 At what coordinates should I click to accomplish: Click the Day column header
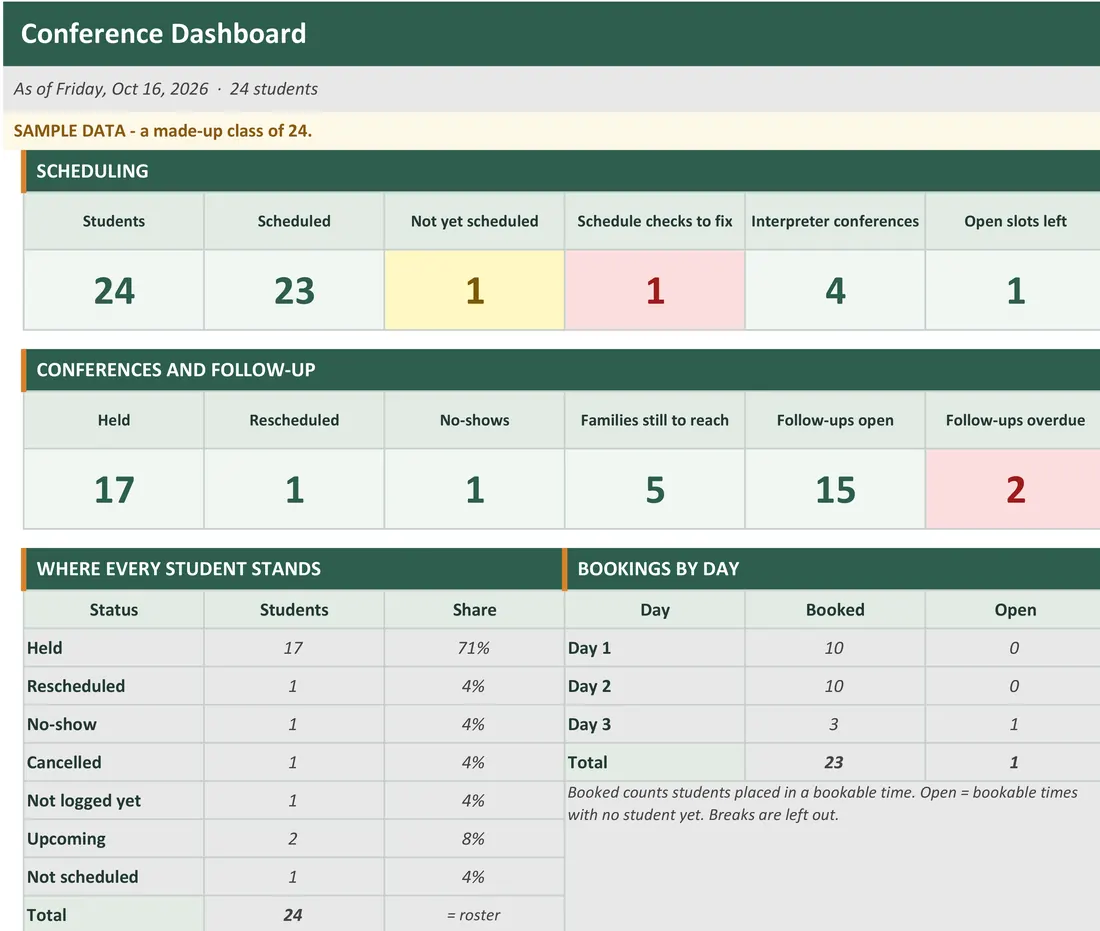click(655, 610)
